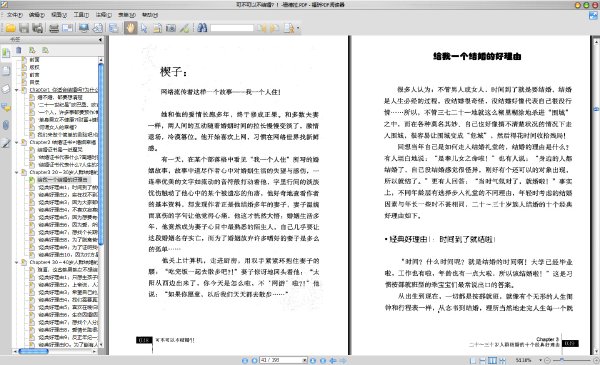The width and height of the screenshot is (600, 365).
Task: Click the toolbar search text field
Action: coord(232,28)
